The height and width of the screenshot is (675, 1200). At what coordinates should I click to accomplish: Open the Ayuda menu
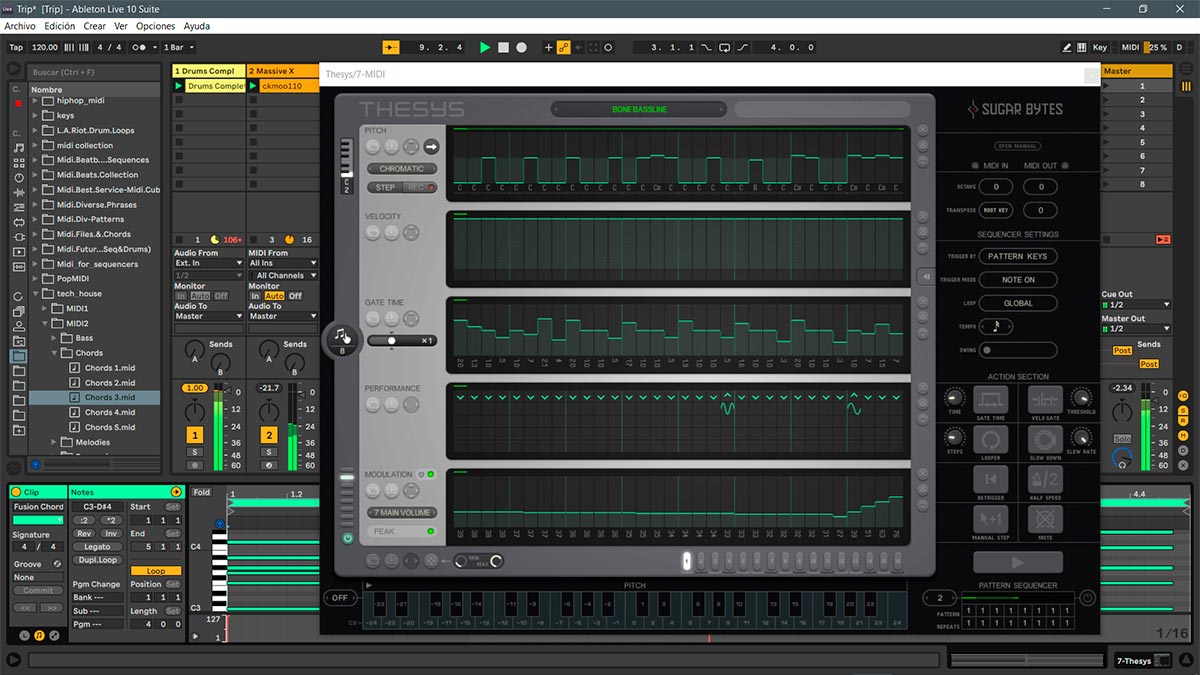[x=197, y=26]
